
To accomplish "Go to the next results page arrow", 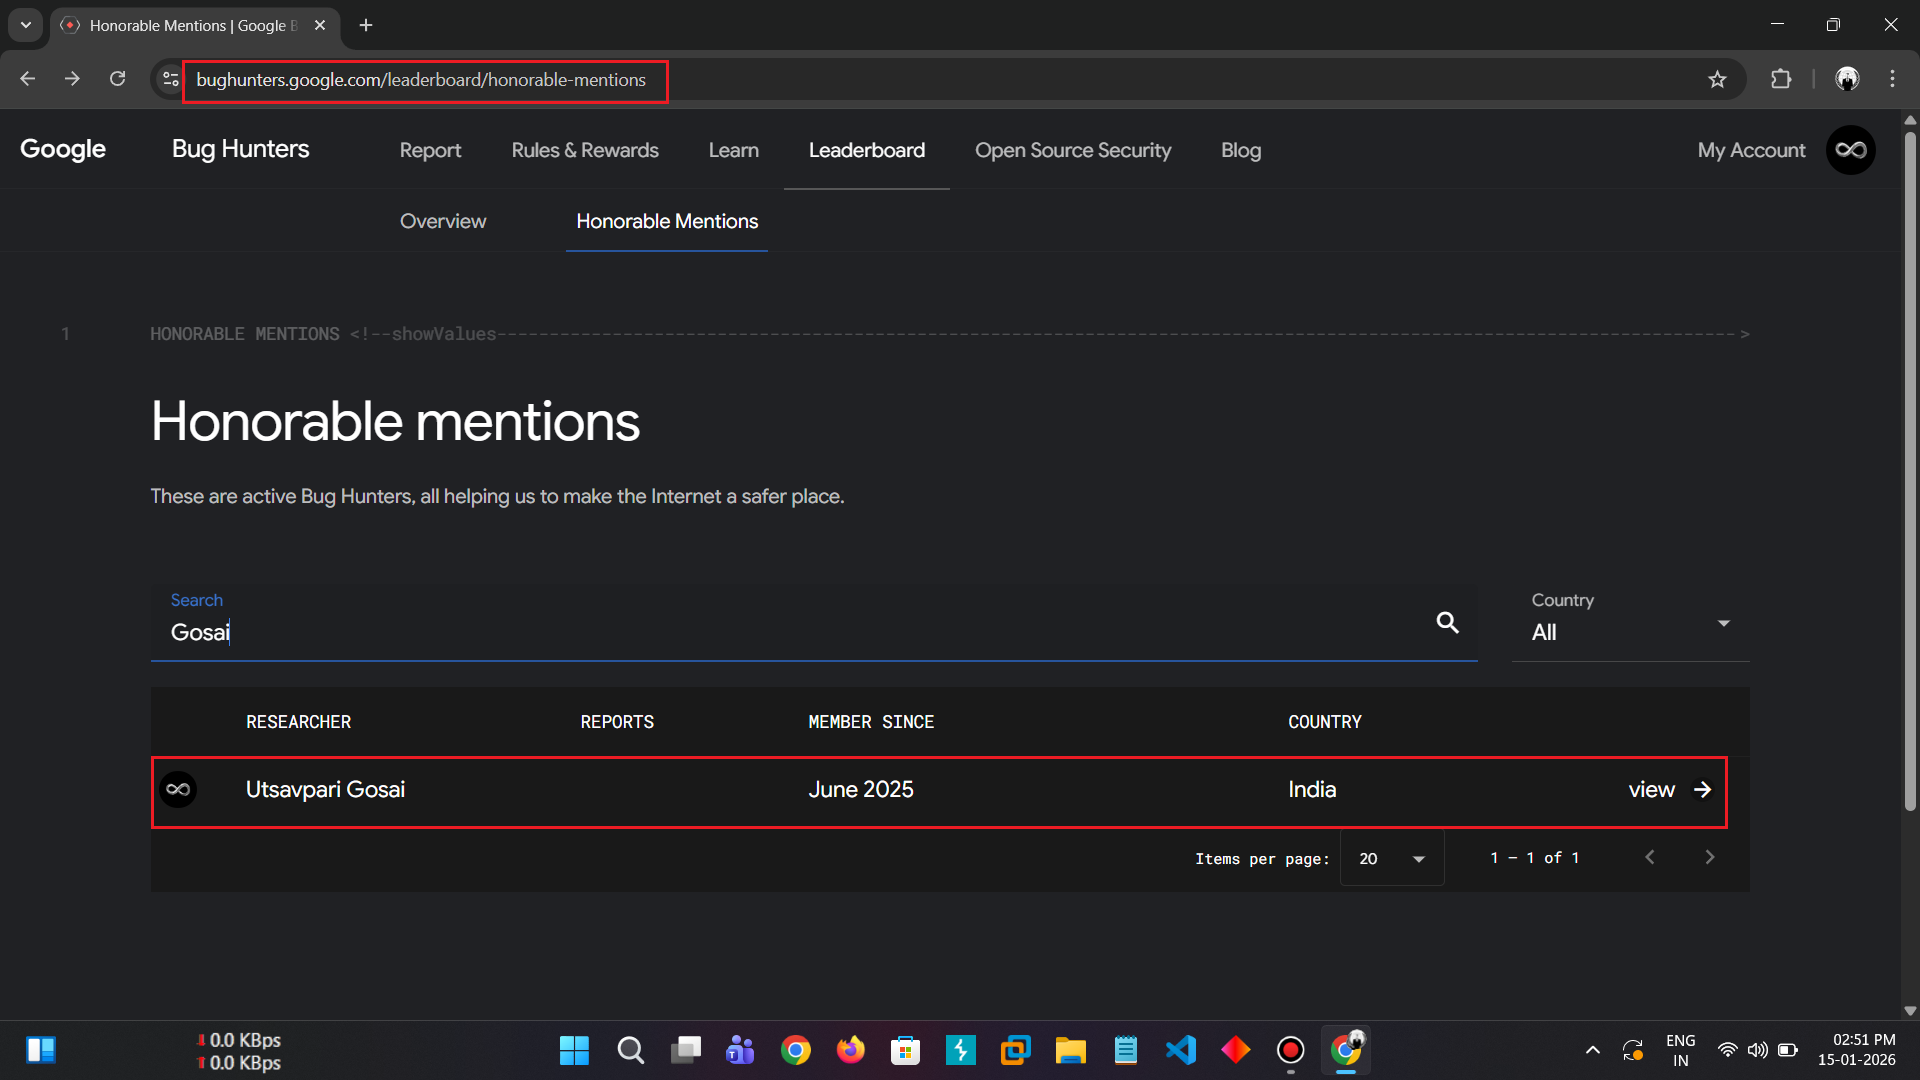I will point(1710,858).
